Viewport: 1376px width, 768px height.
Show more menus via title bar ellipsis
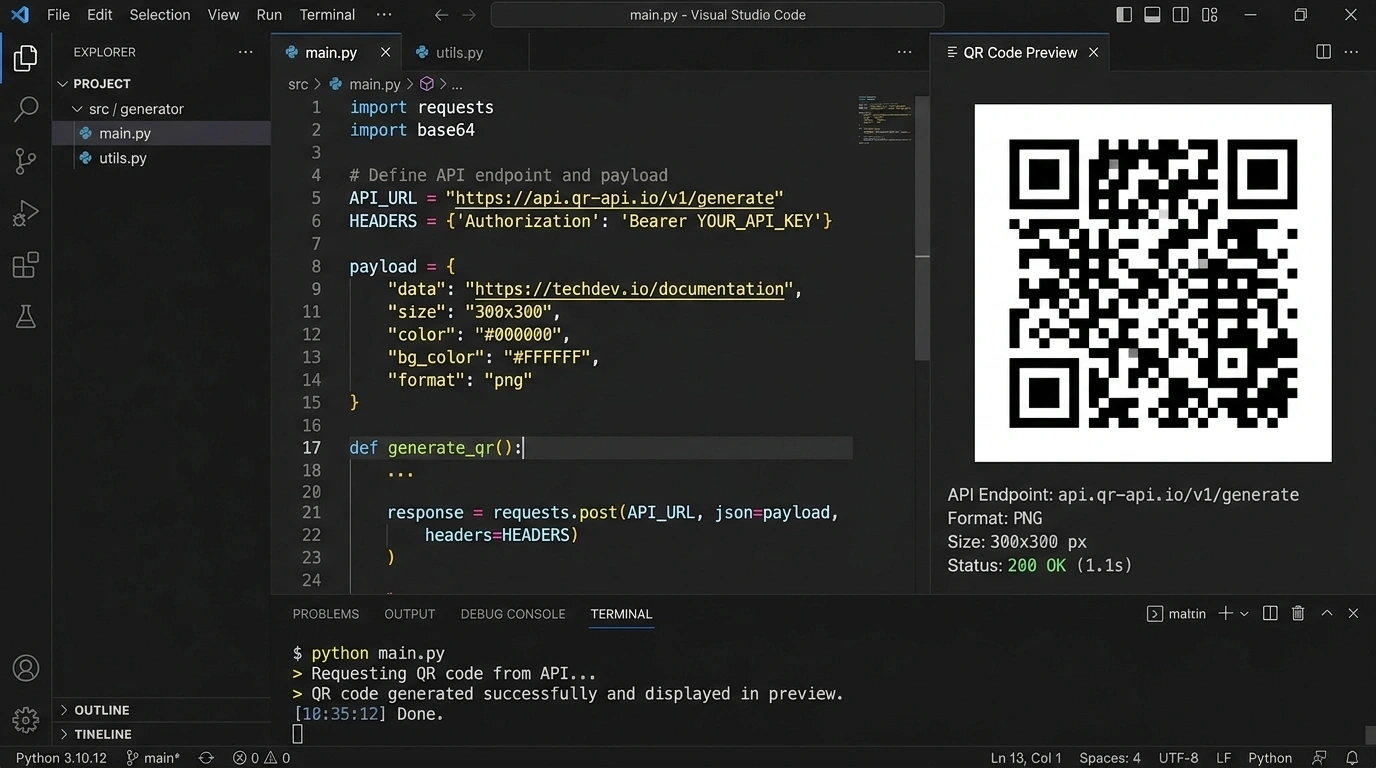[384, 15]
